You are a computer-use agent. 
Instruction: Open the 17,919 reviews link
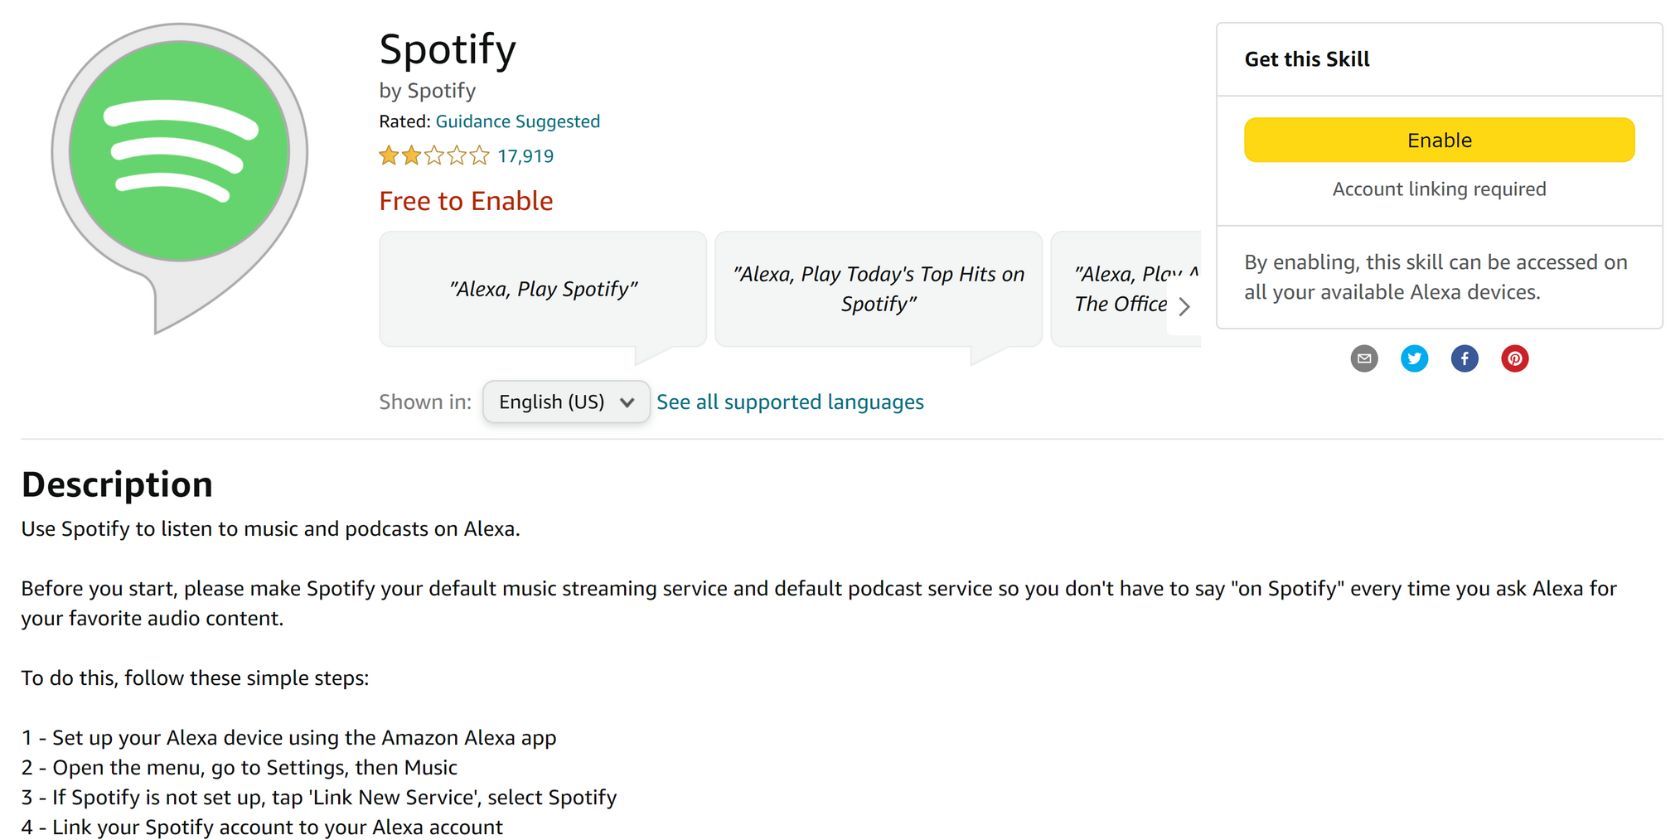coord(527,155)
